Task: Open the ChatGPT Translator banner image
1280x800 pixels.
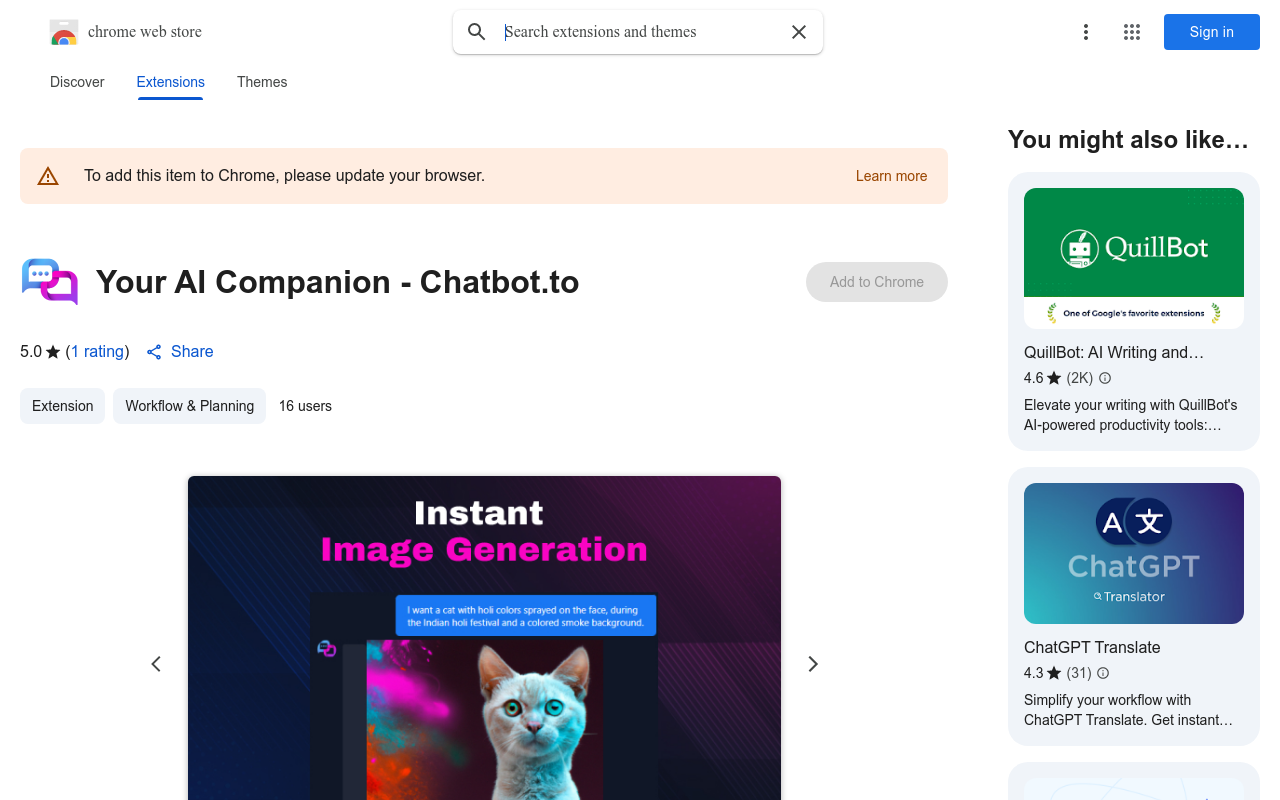Action: click(1134, 553)
